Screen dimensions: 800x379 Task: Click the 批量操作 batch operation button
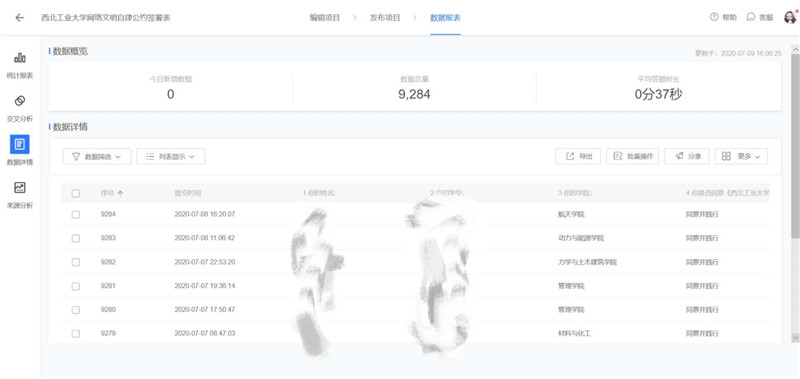pos(633,157)
